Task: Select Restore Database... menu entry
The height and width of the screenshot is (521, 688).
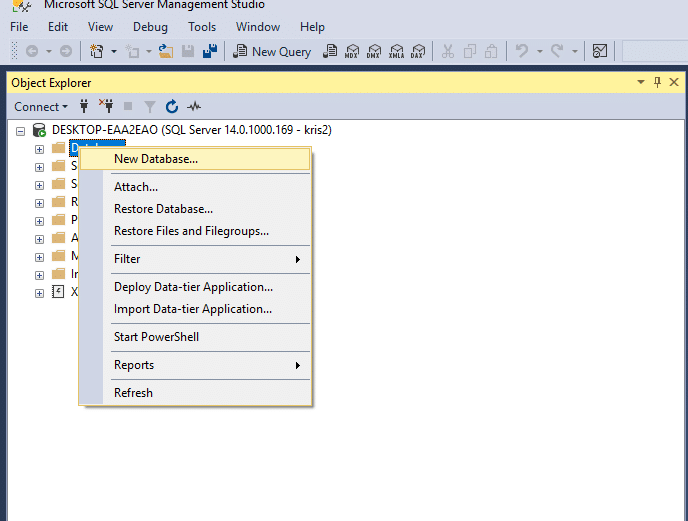Action: 195,209
